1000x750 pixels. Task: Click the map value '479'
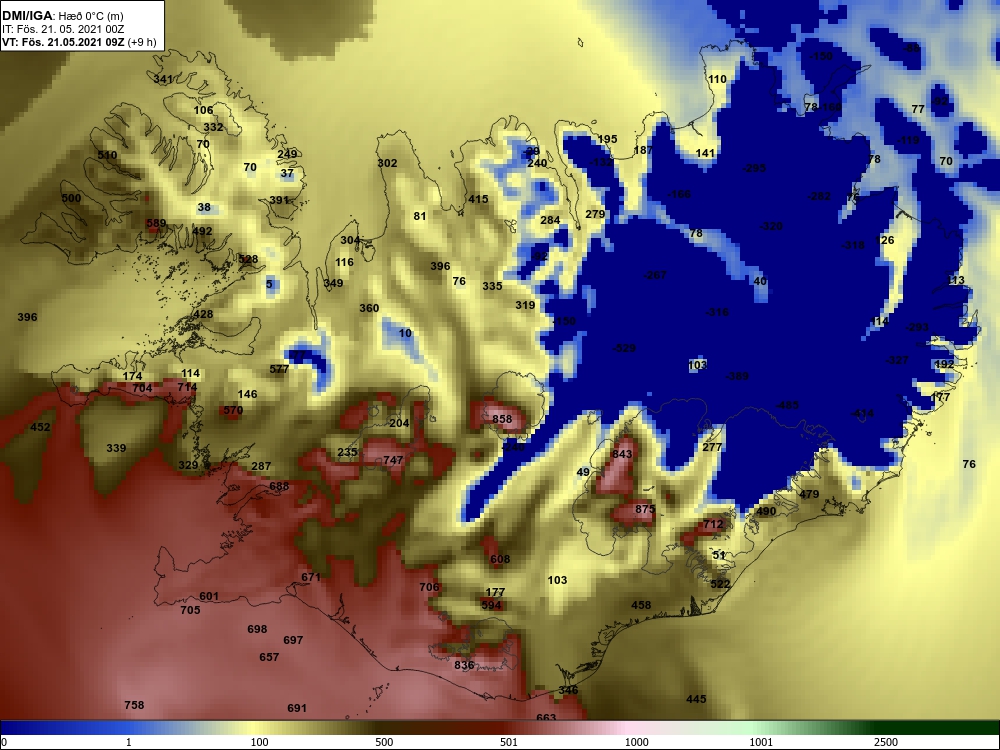pos(809,494)
